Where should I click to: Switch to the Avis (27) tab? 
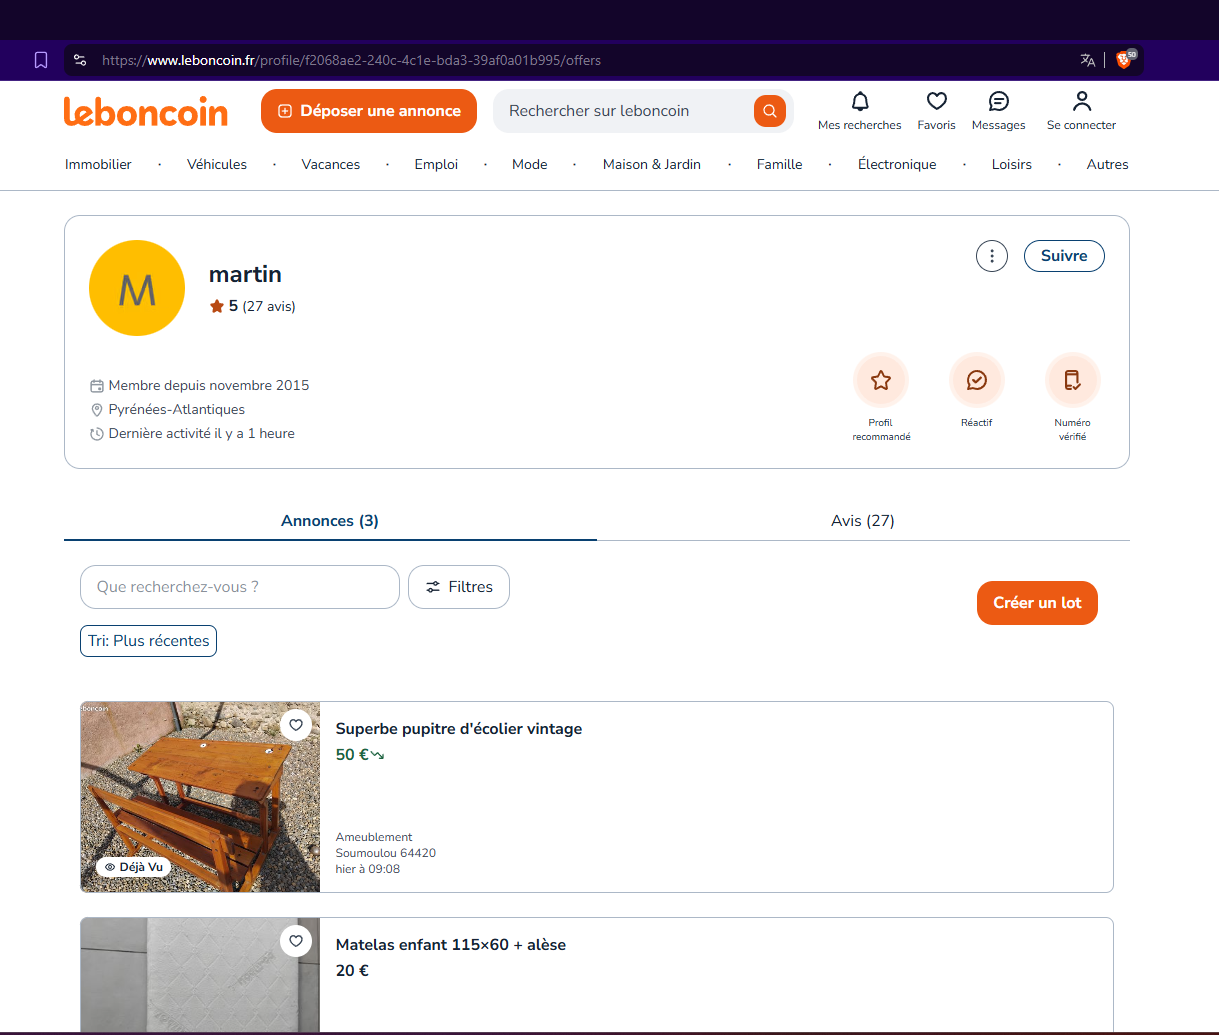863,520
